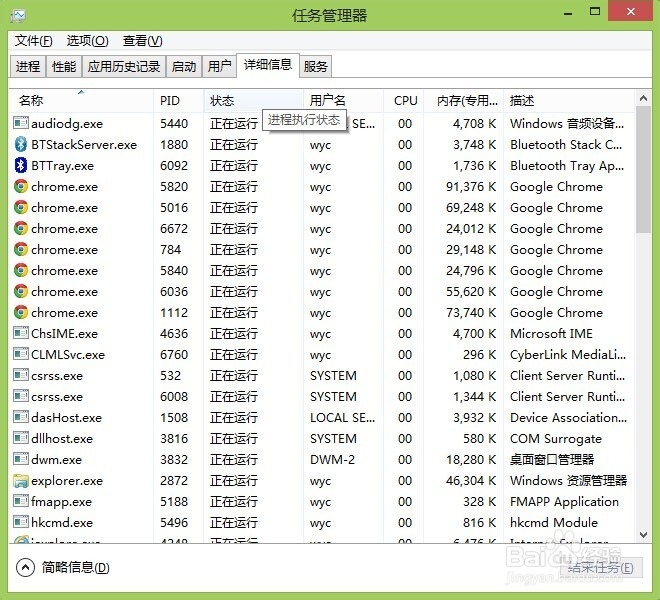The image size is (660, 600).
Task: Click the dllhost.exe process icon
Action: pos(21,438)
